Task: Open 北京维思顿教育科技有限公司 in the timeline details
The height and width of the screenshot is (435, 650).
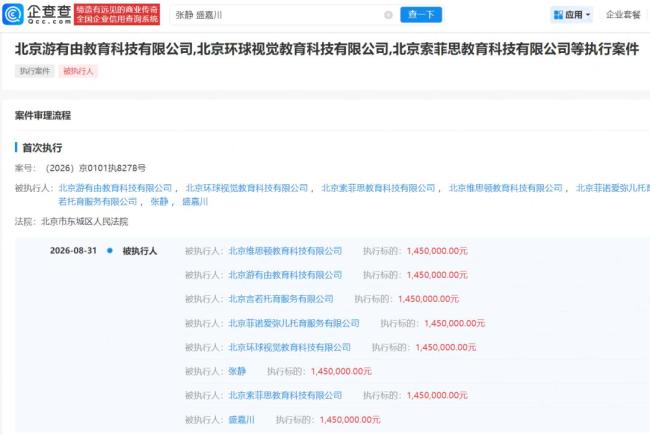Action: [285, 251]
